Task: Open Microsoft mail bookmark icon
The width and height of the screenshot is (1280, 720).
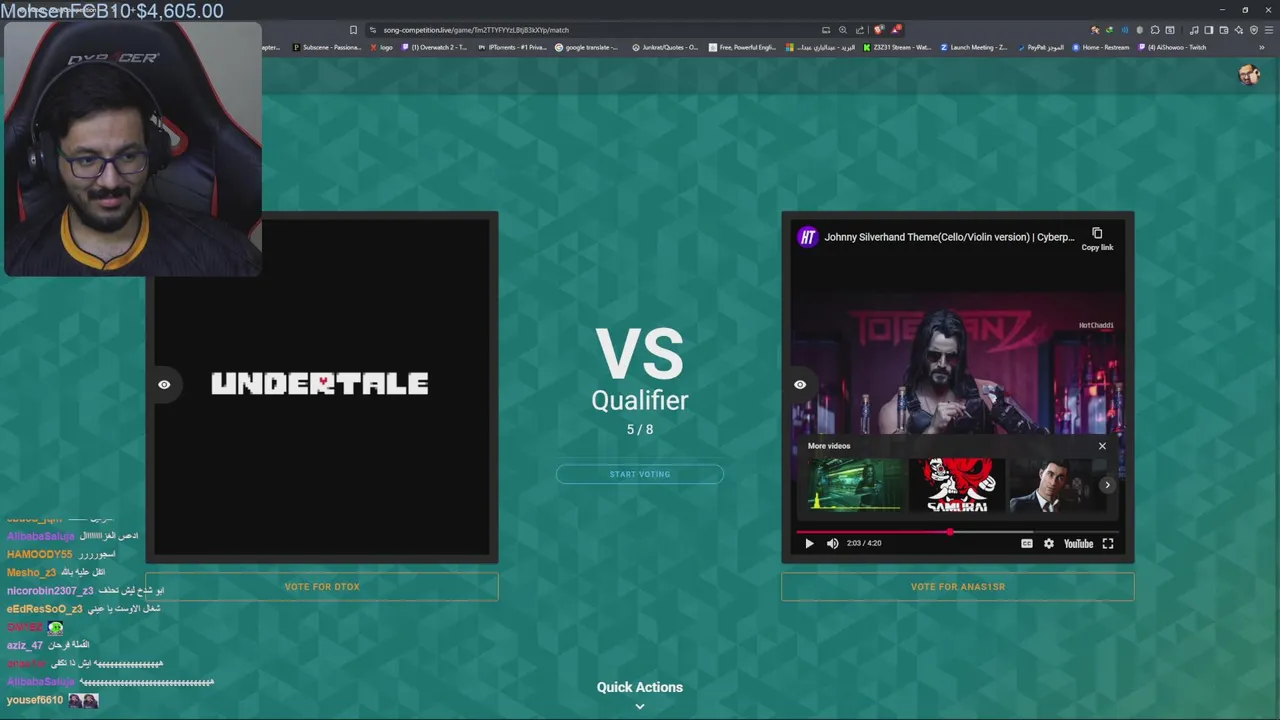Action: tap(790, 47)
